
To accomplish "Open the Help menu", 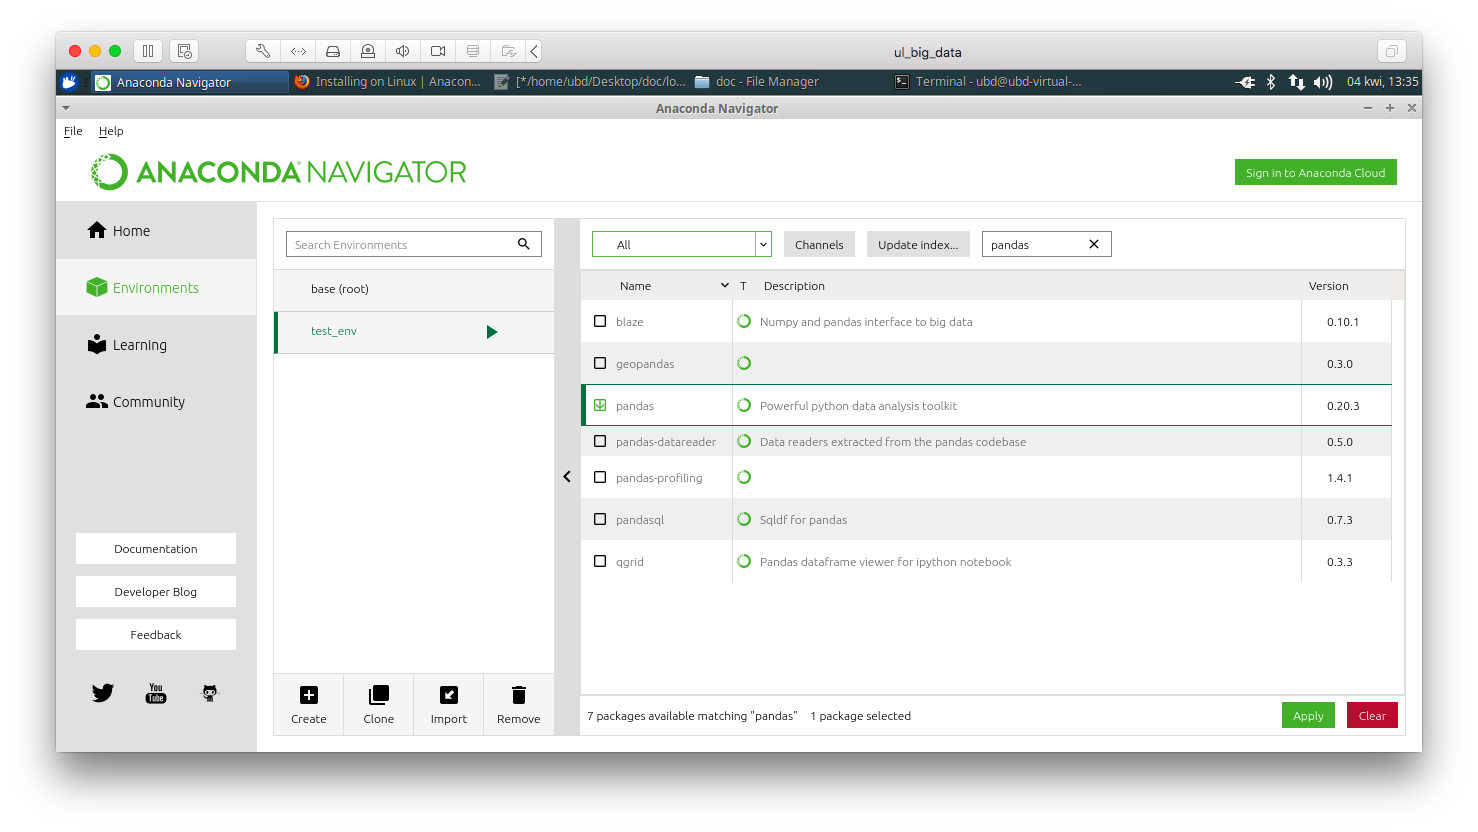I will click(x=111, y=131).
